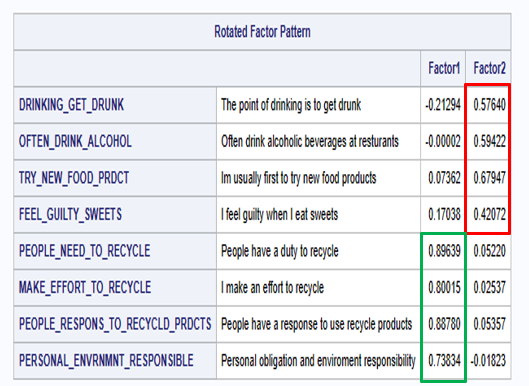Click the FEEL_GUILTY_SWEETS variable name
529x386 pixels.
(x=70, y=214)
